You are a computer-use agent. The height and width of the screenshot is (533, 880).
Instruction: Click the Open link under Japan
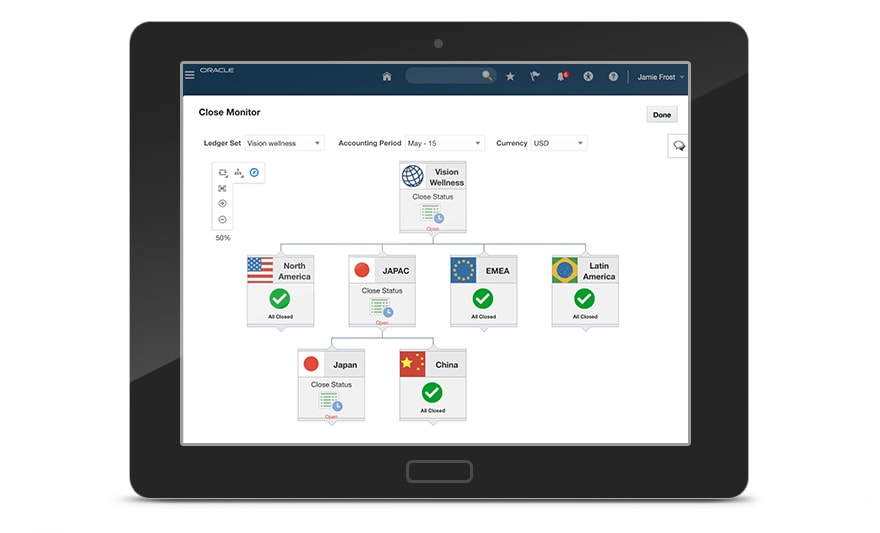[331, 417]
